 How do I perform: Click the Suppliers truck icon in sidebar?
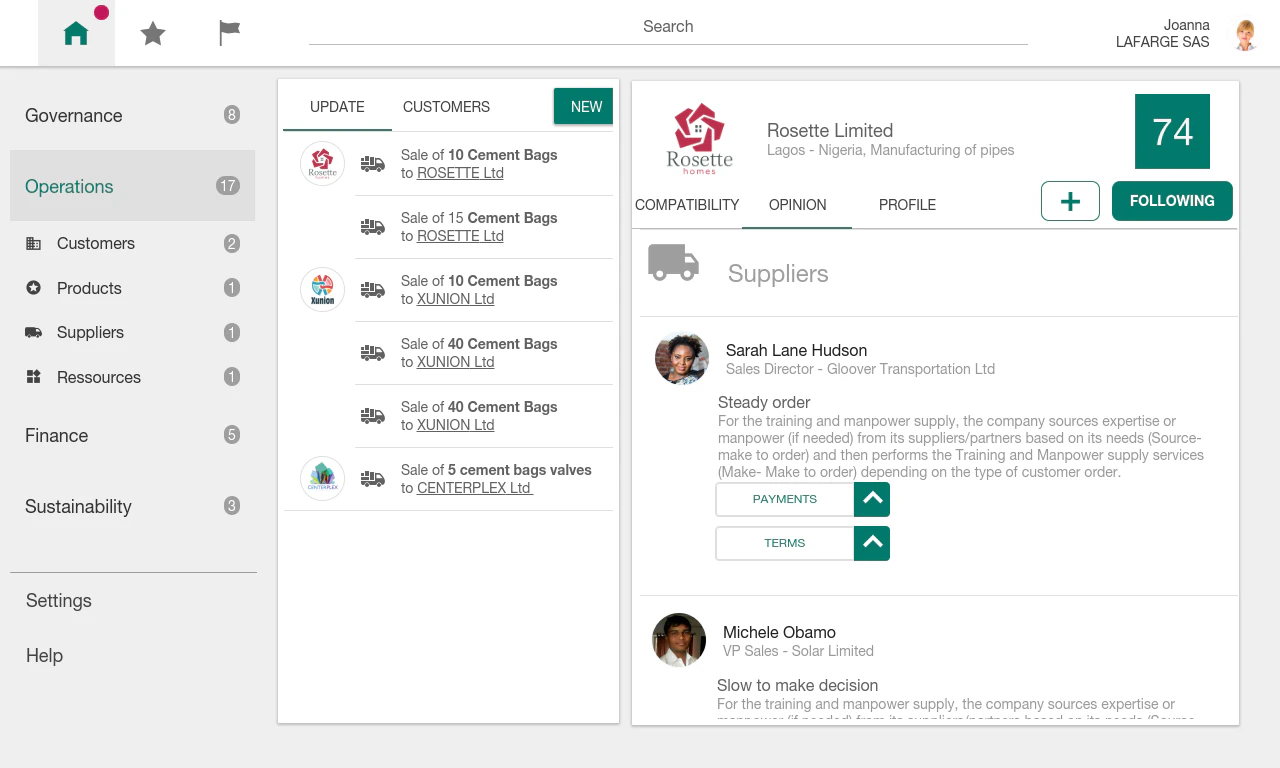pos(34,332)
